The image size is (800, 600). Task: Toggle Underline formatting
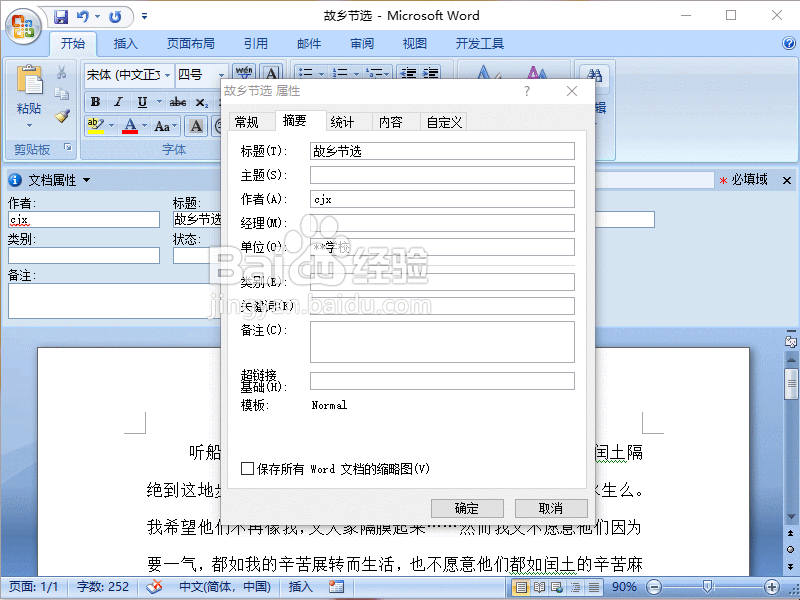(x=142, y=102)
